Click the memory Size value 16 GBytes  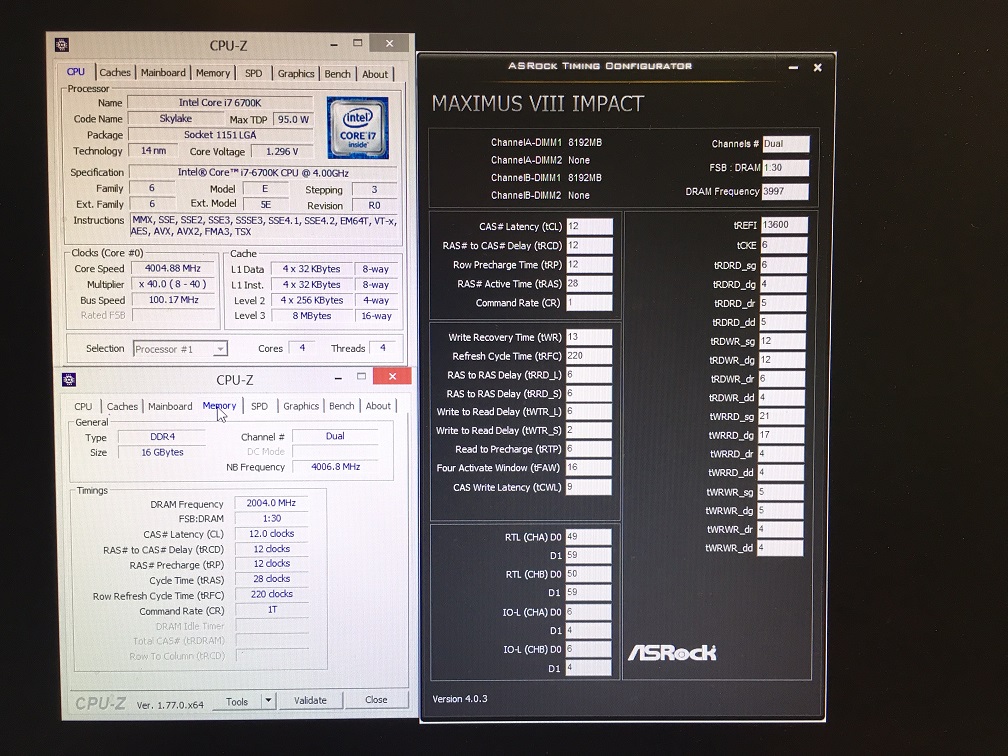[x=163, y=452]
